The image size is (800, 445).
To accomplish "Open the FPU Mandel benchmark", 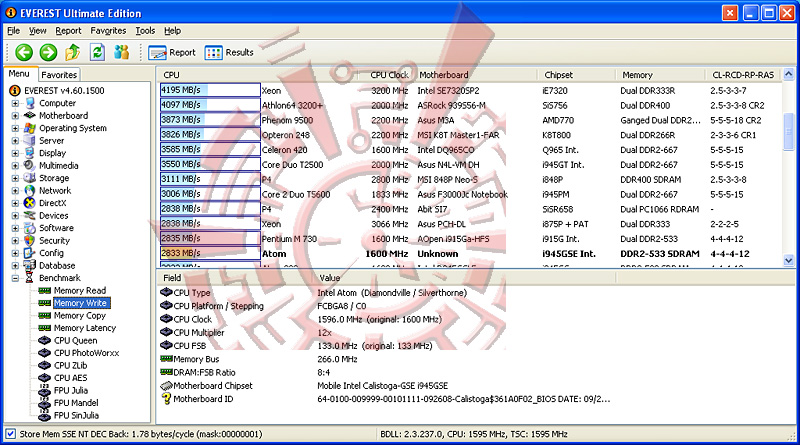I will coord(76,403).
